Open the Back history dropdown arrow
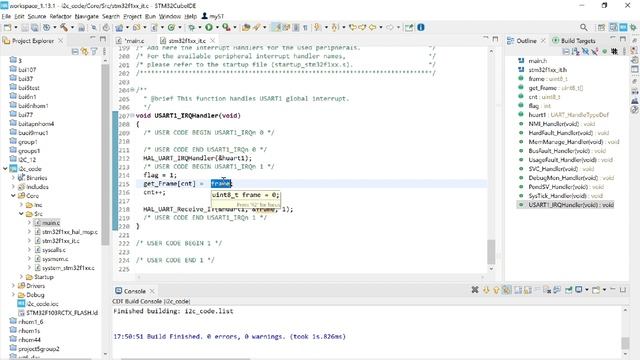640x360 pixels. click(381, 27)
